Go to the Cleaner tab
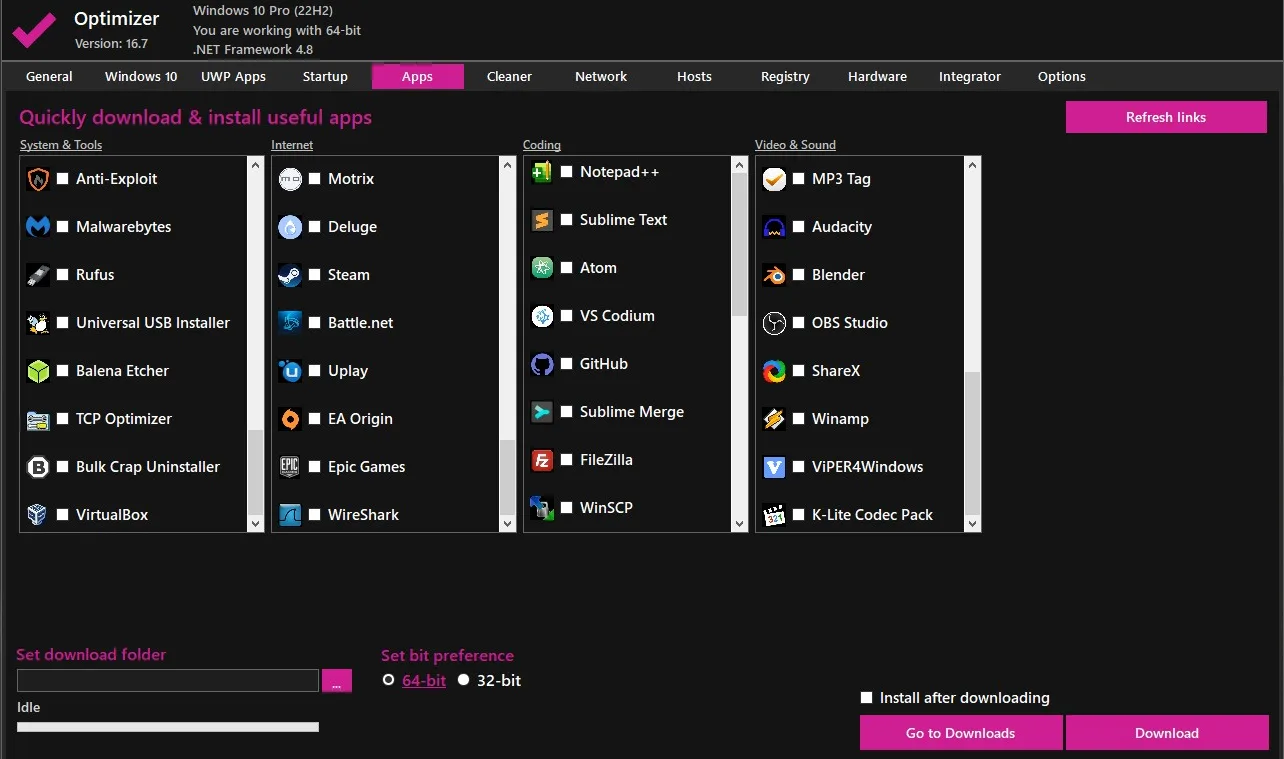The height and width of the screenshot is (759, 1284). coord(509,77)
